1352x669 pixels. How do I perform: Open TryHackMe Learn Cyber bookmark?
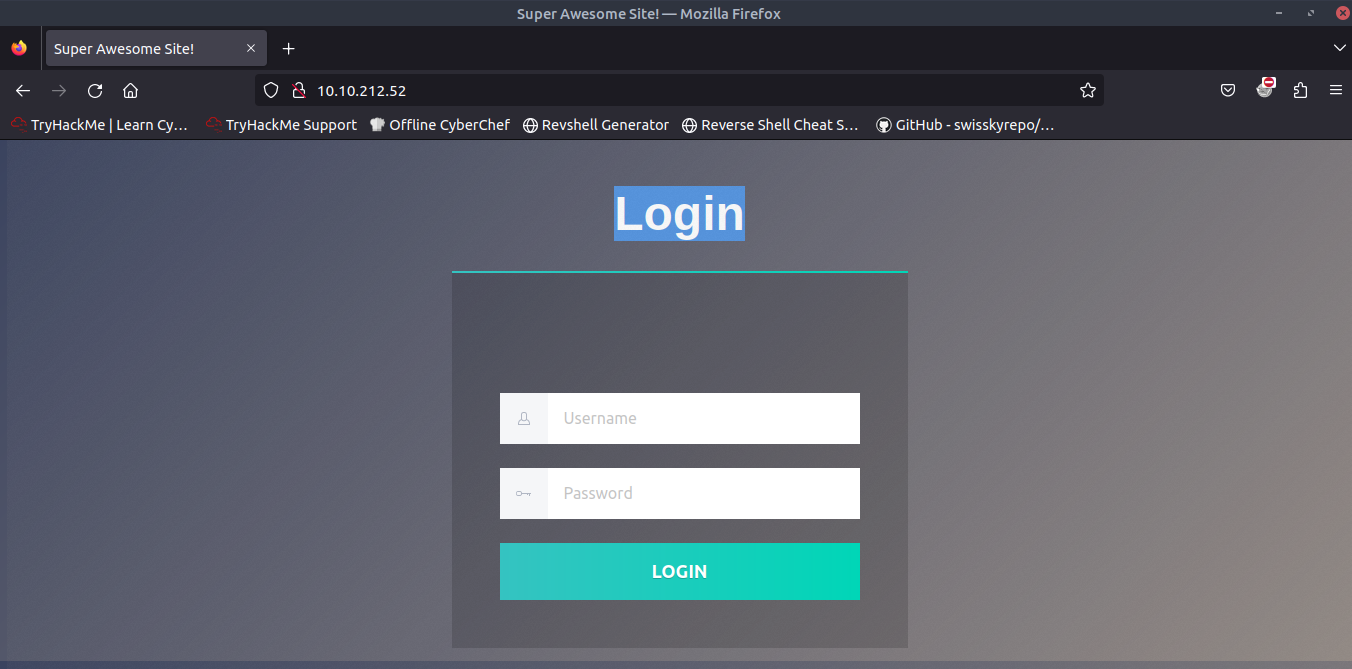pos(99,125)
